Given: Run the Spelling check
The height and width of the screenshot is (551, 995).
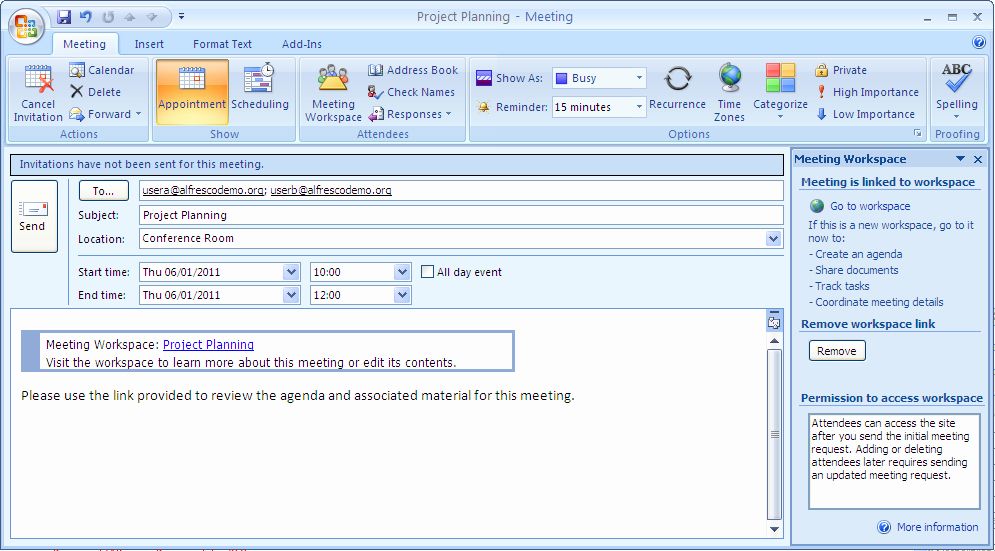Looking at the screenshot, I should [956, 92].
